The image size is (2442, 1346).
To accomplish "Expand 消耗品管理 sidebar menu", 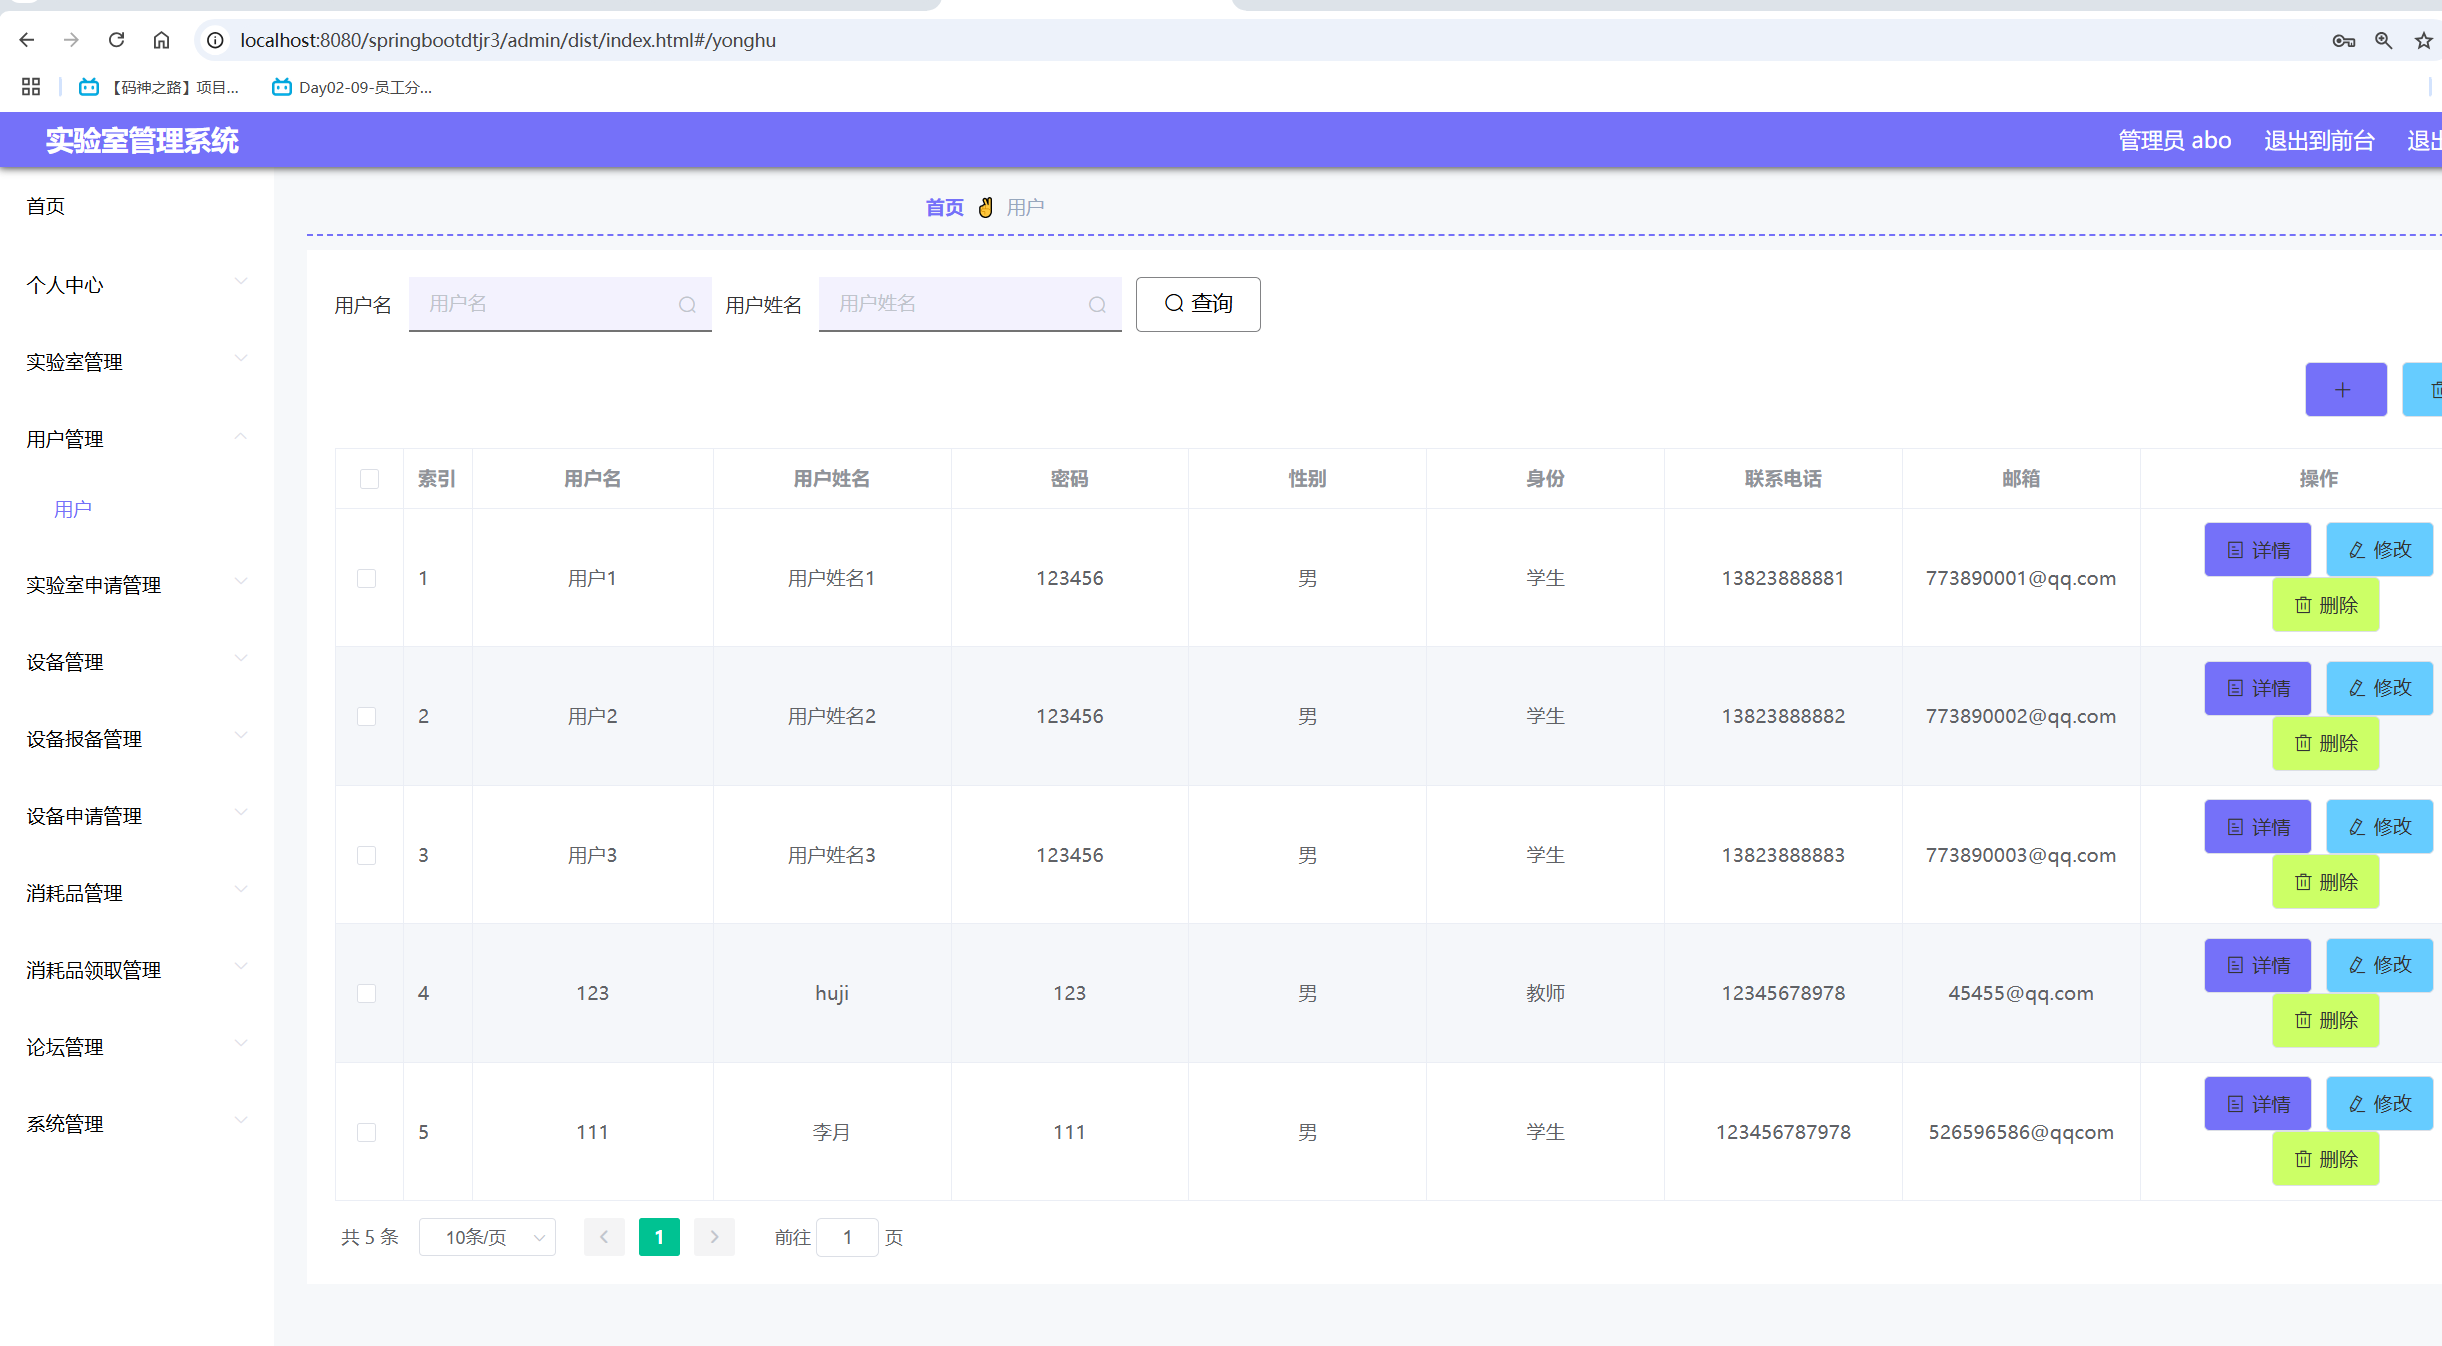I will (137, 893).
